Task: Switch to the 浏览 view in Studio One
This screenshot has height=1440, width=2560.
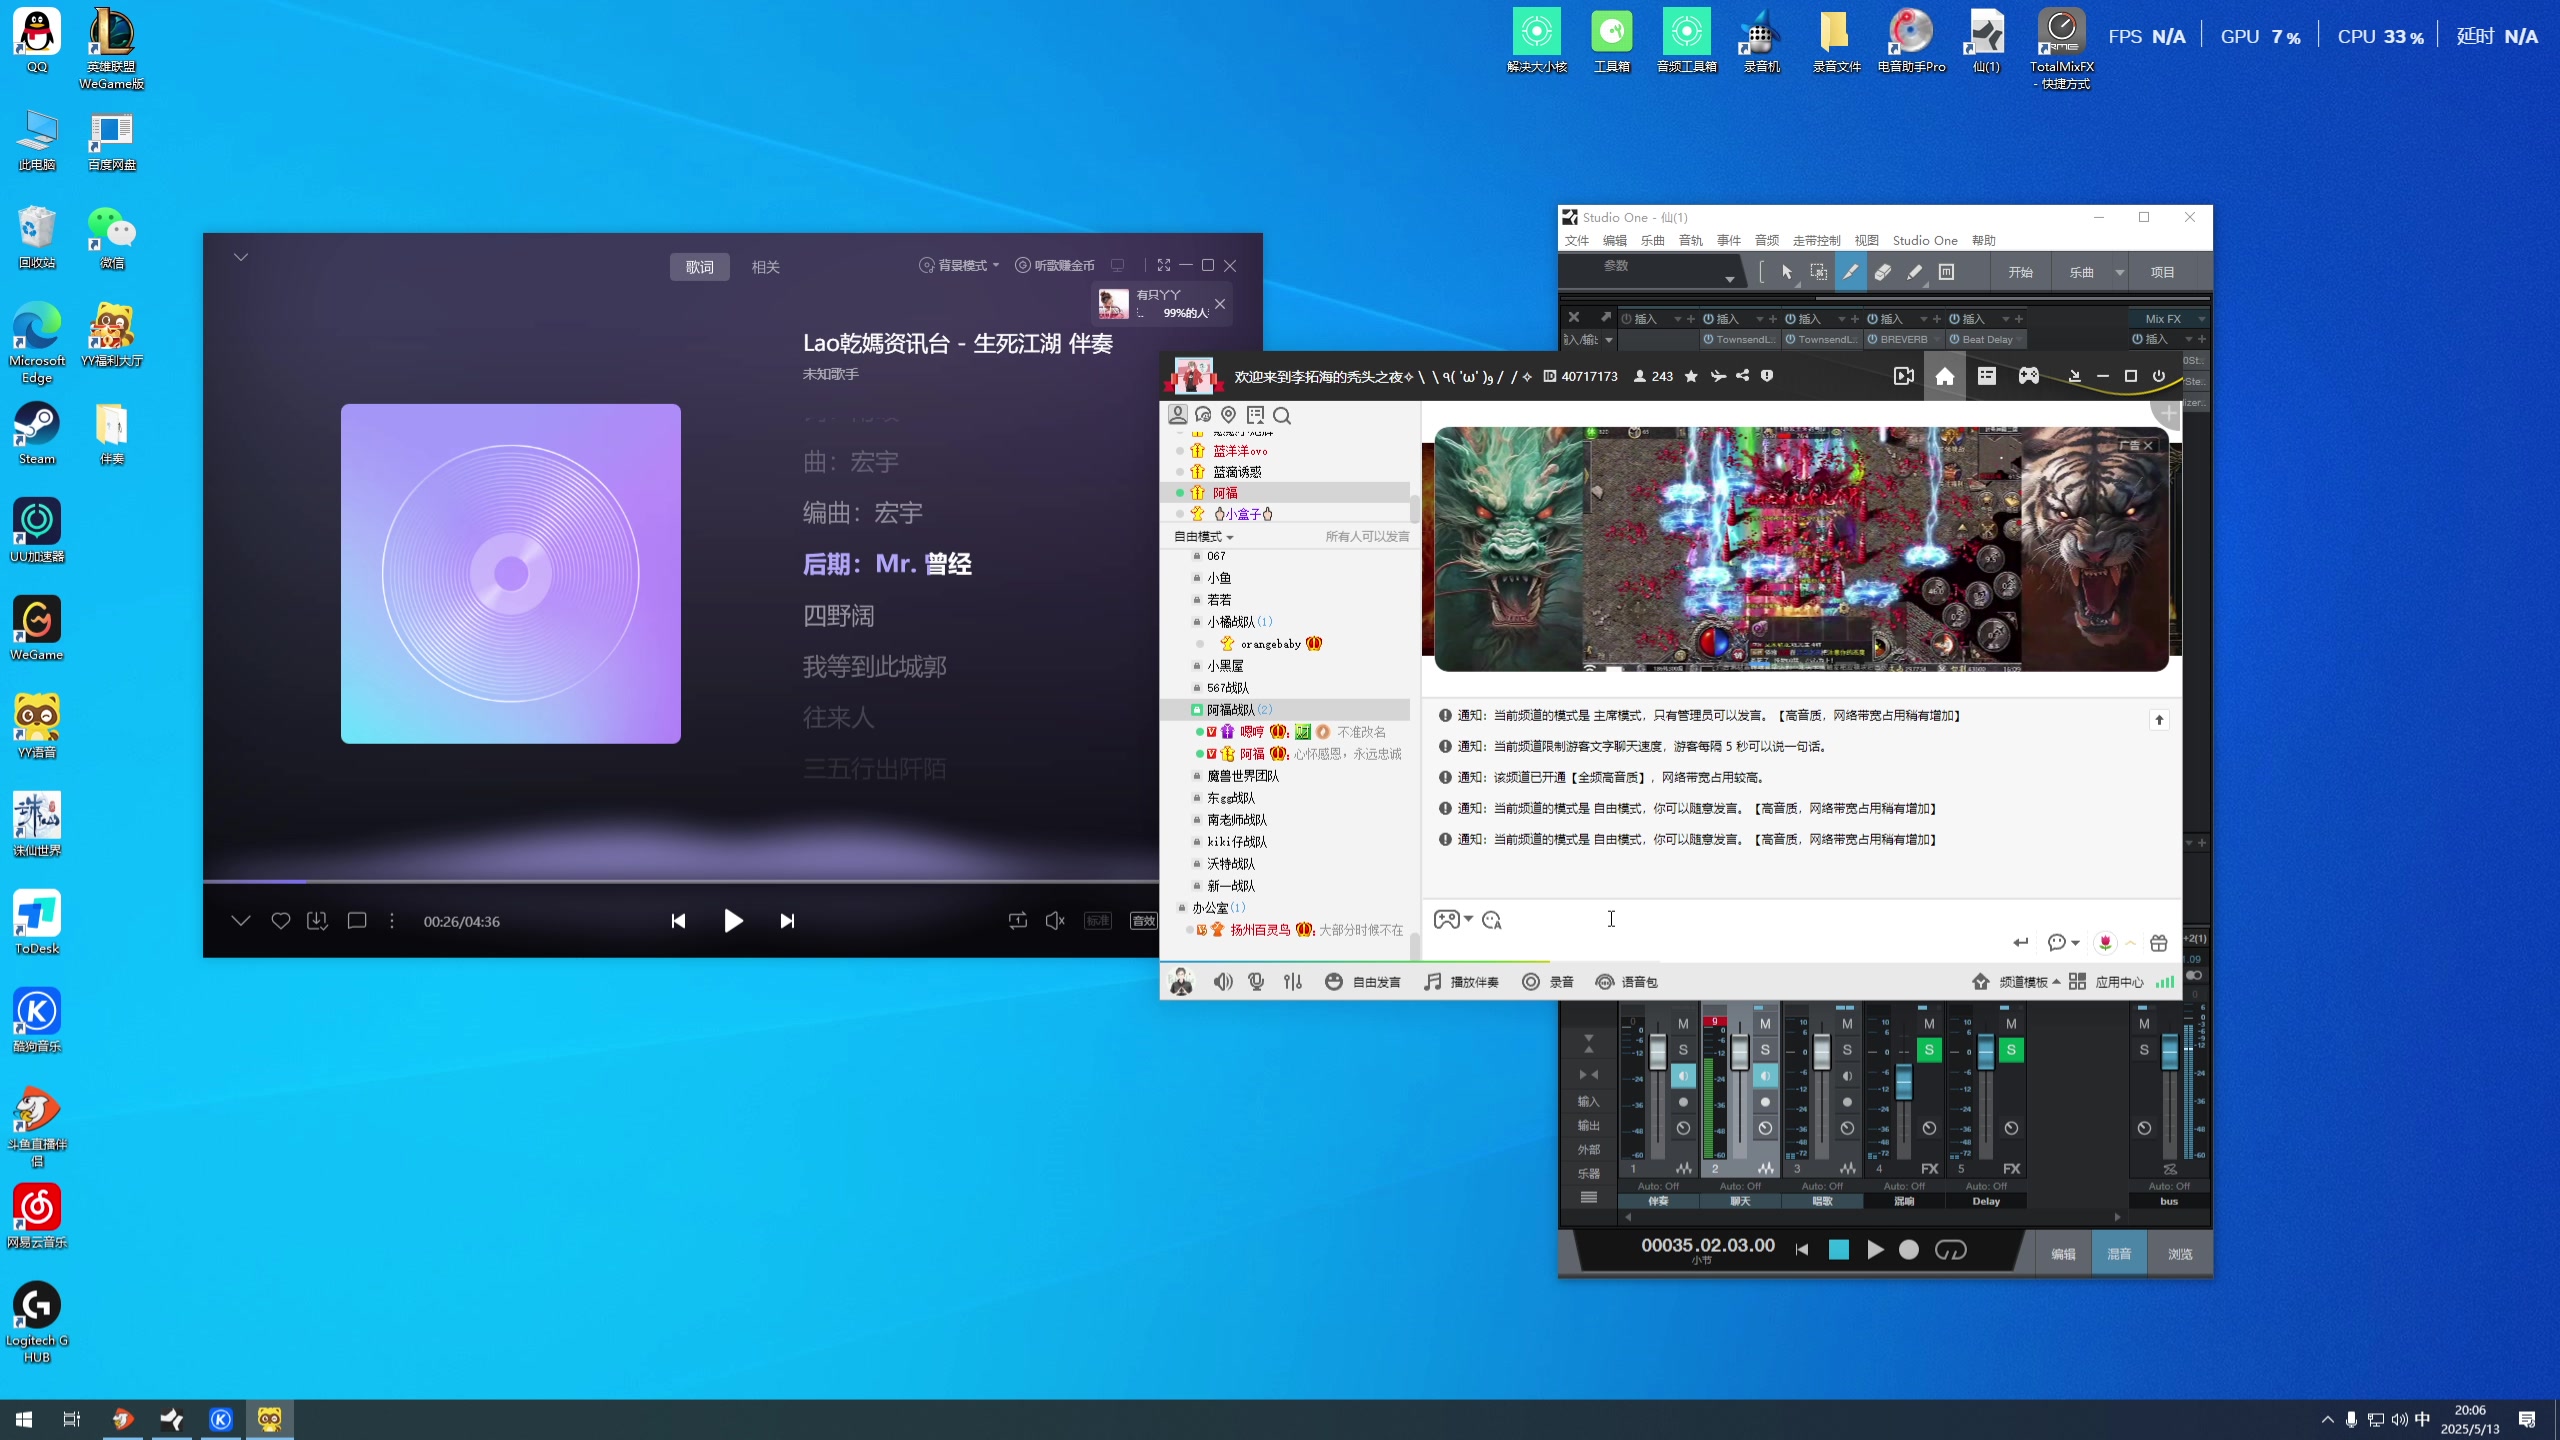Action: coord(2180,1254)
